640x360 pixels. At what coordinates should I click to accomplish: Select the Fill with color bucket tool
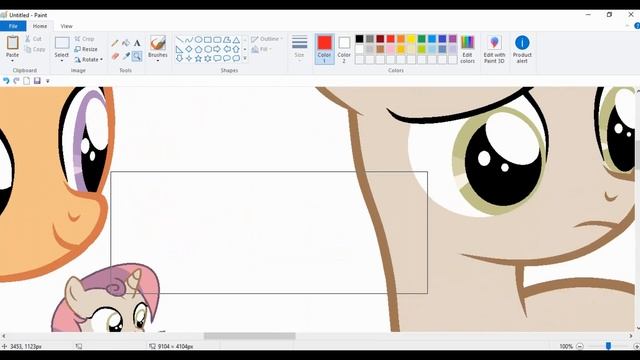(126, 43)
